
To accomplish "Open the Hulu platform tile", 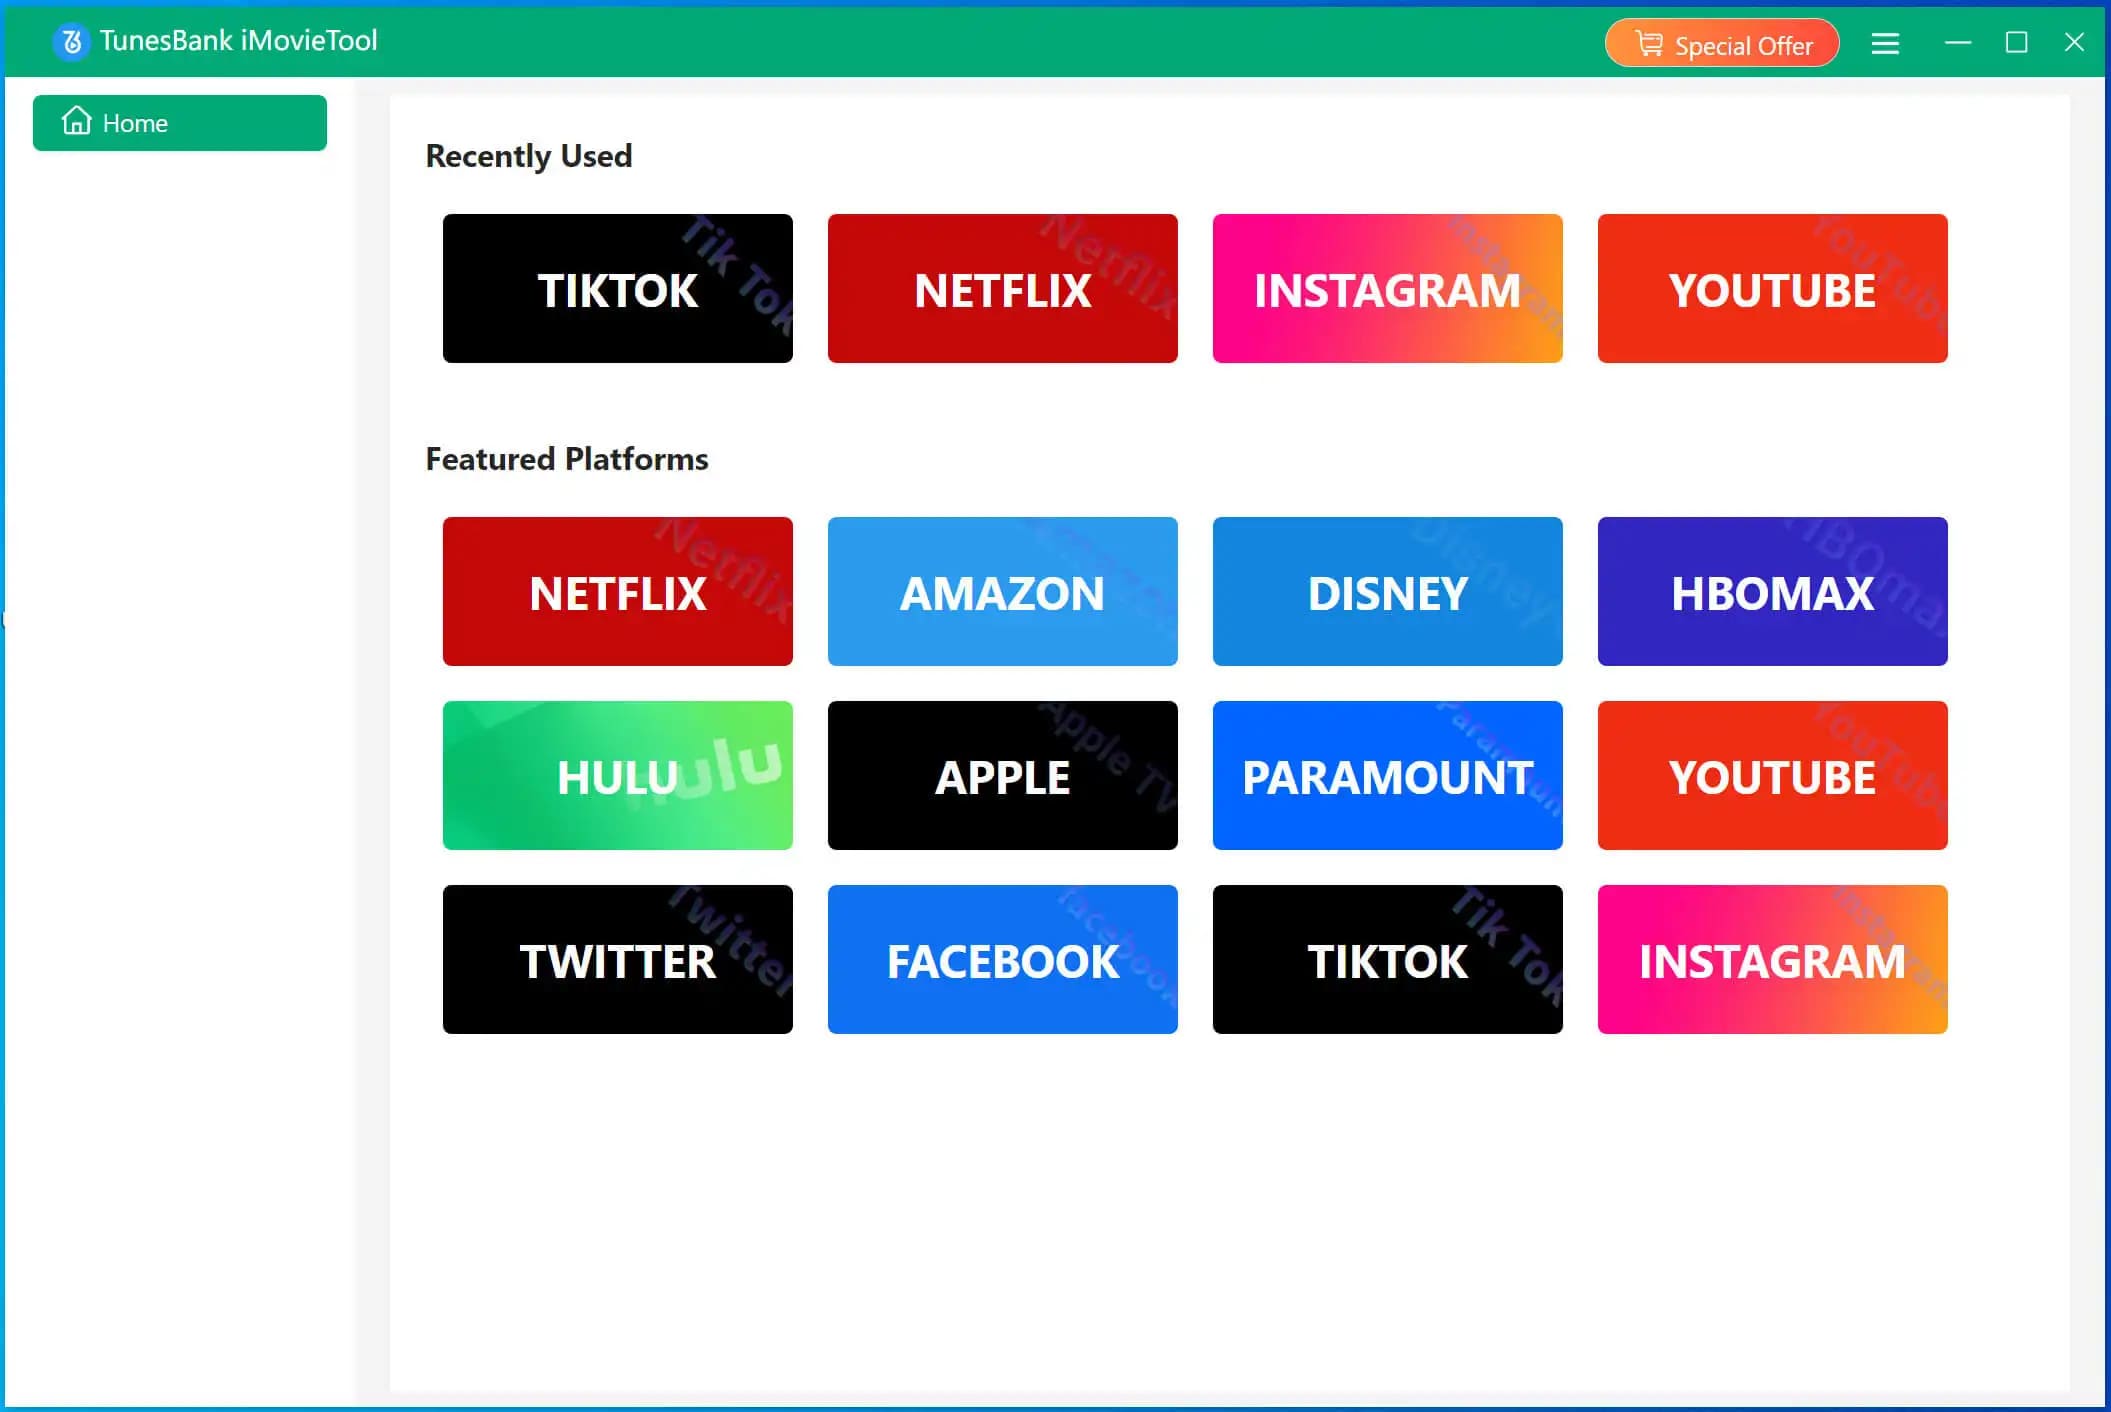I will pyautogui.click(x=617, y=776).
